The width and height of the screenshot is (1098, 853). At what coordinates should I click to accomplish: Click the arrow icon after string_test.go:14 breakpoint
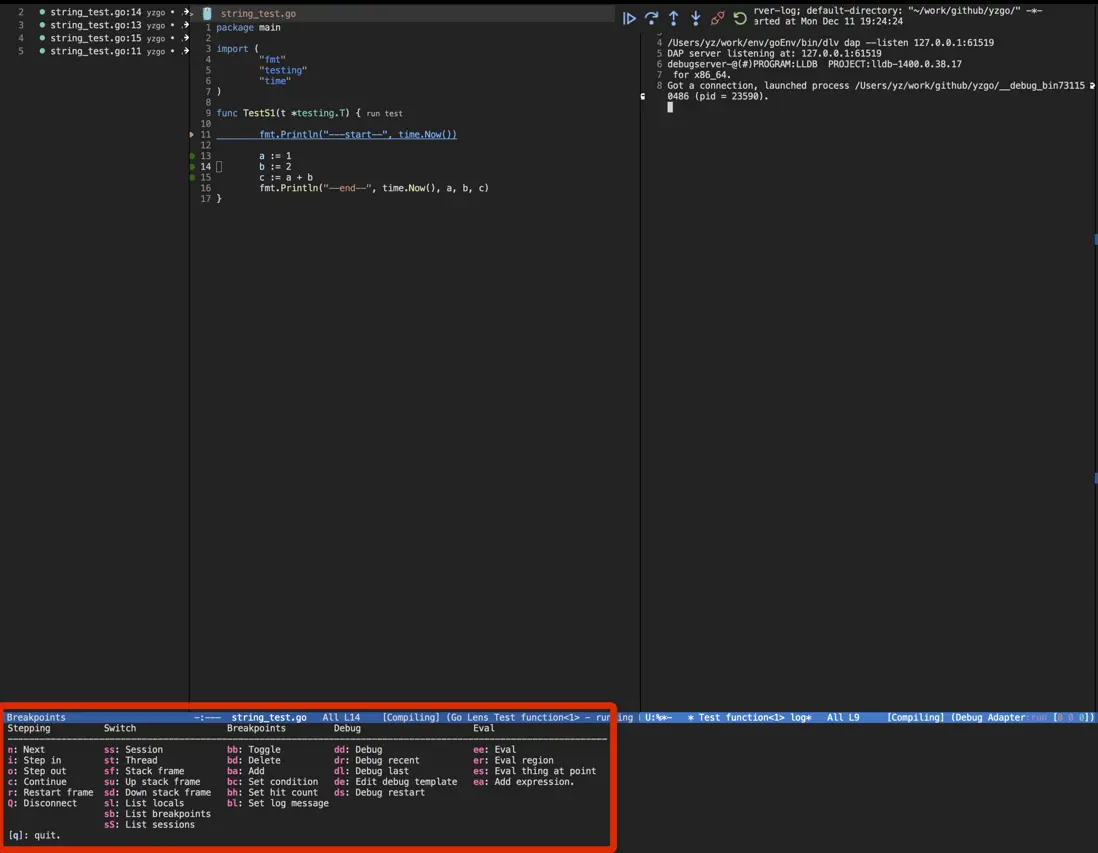pos(186,12)
